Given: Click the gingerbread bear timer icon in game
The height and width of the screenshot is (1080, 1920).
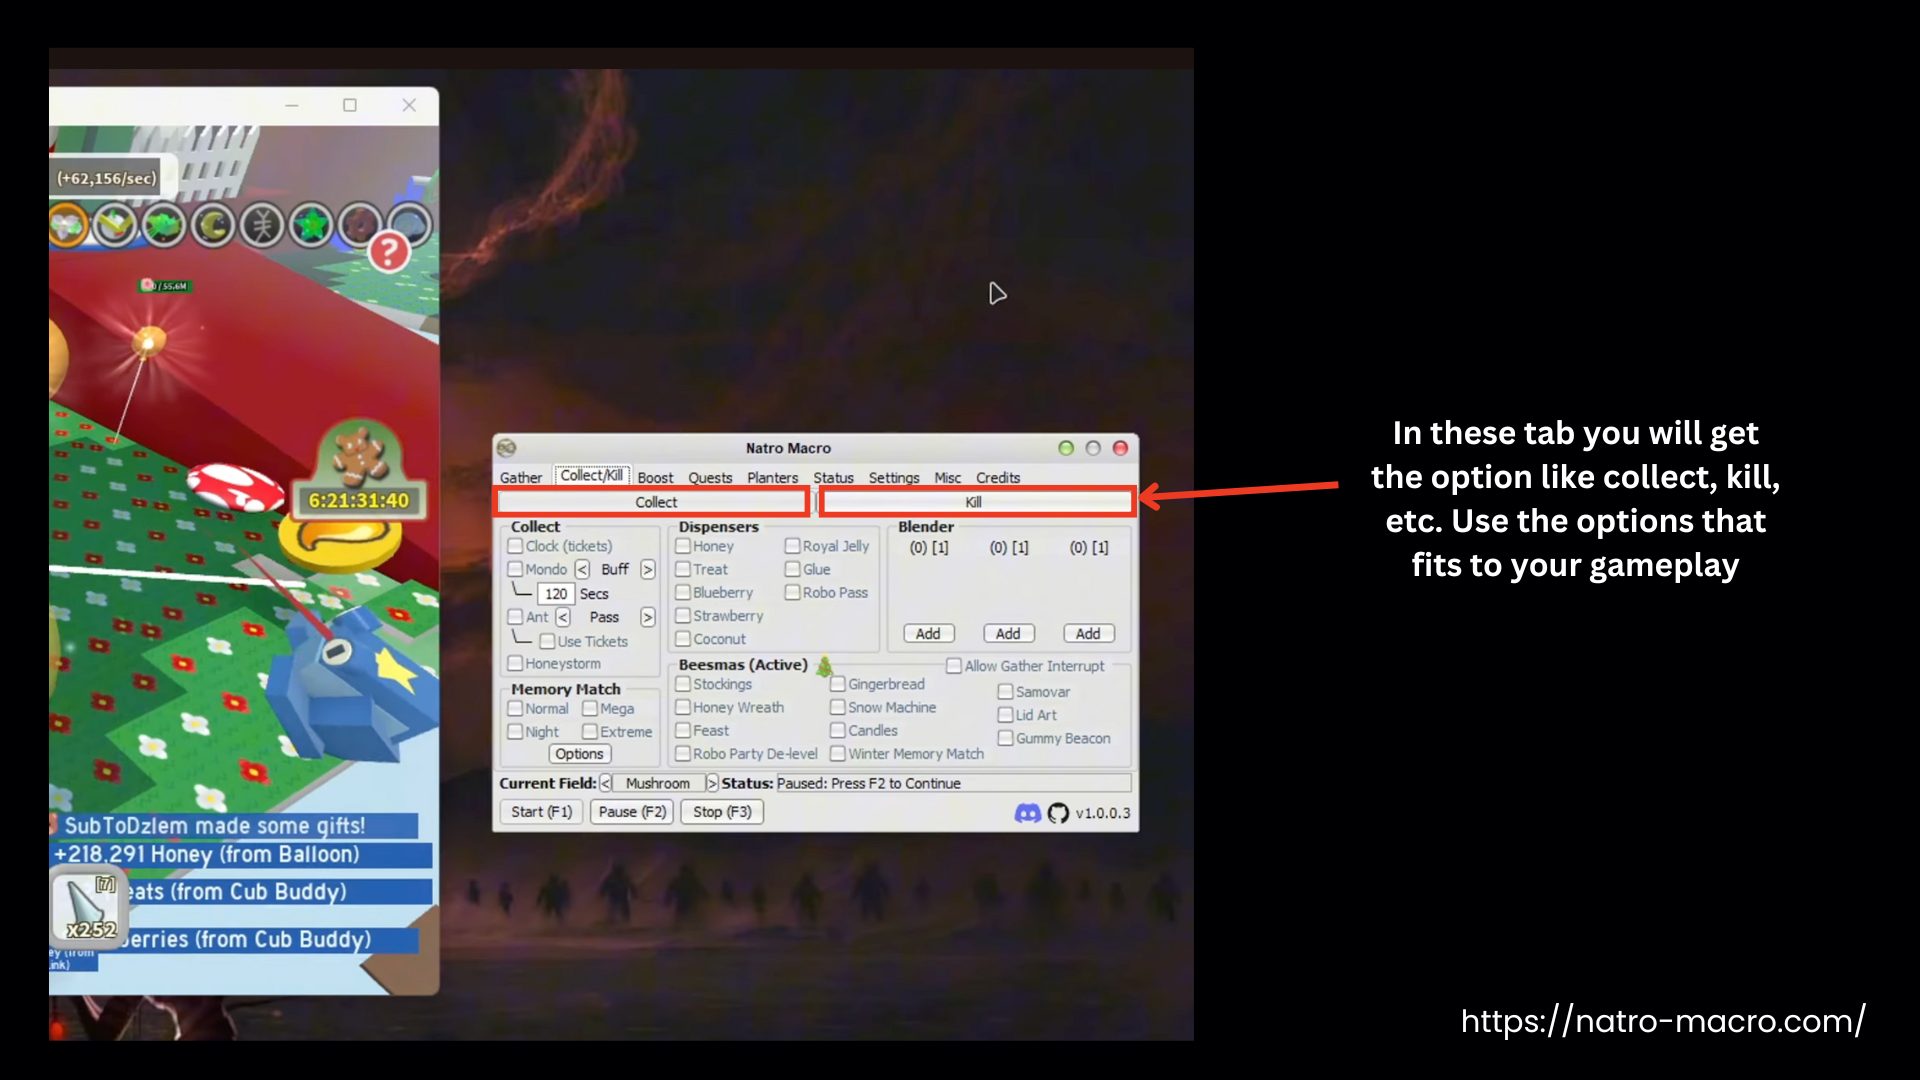Looking at the screenshot, I should 359,455.
